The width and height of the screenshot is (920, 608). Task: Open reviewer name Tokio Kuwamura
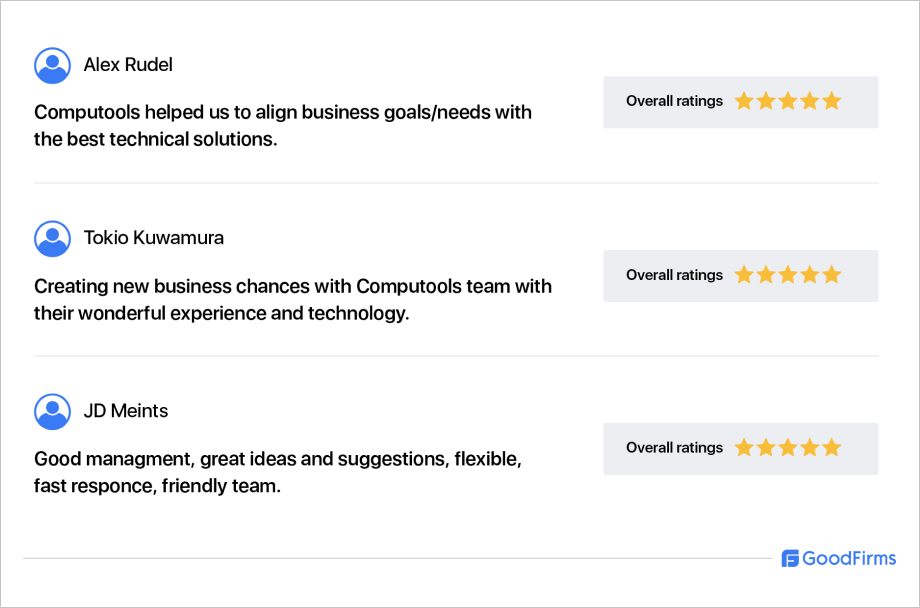point(154,238)
